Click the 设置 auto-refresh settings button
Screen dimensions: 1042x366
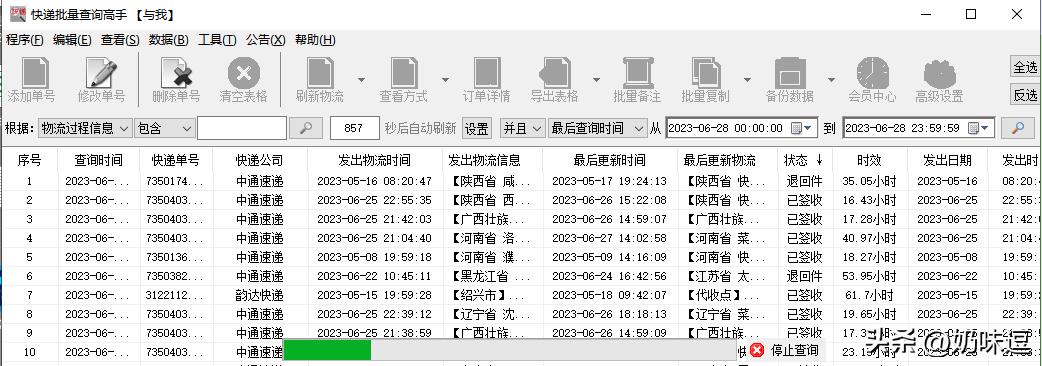click(x=476, y=128)
